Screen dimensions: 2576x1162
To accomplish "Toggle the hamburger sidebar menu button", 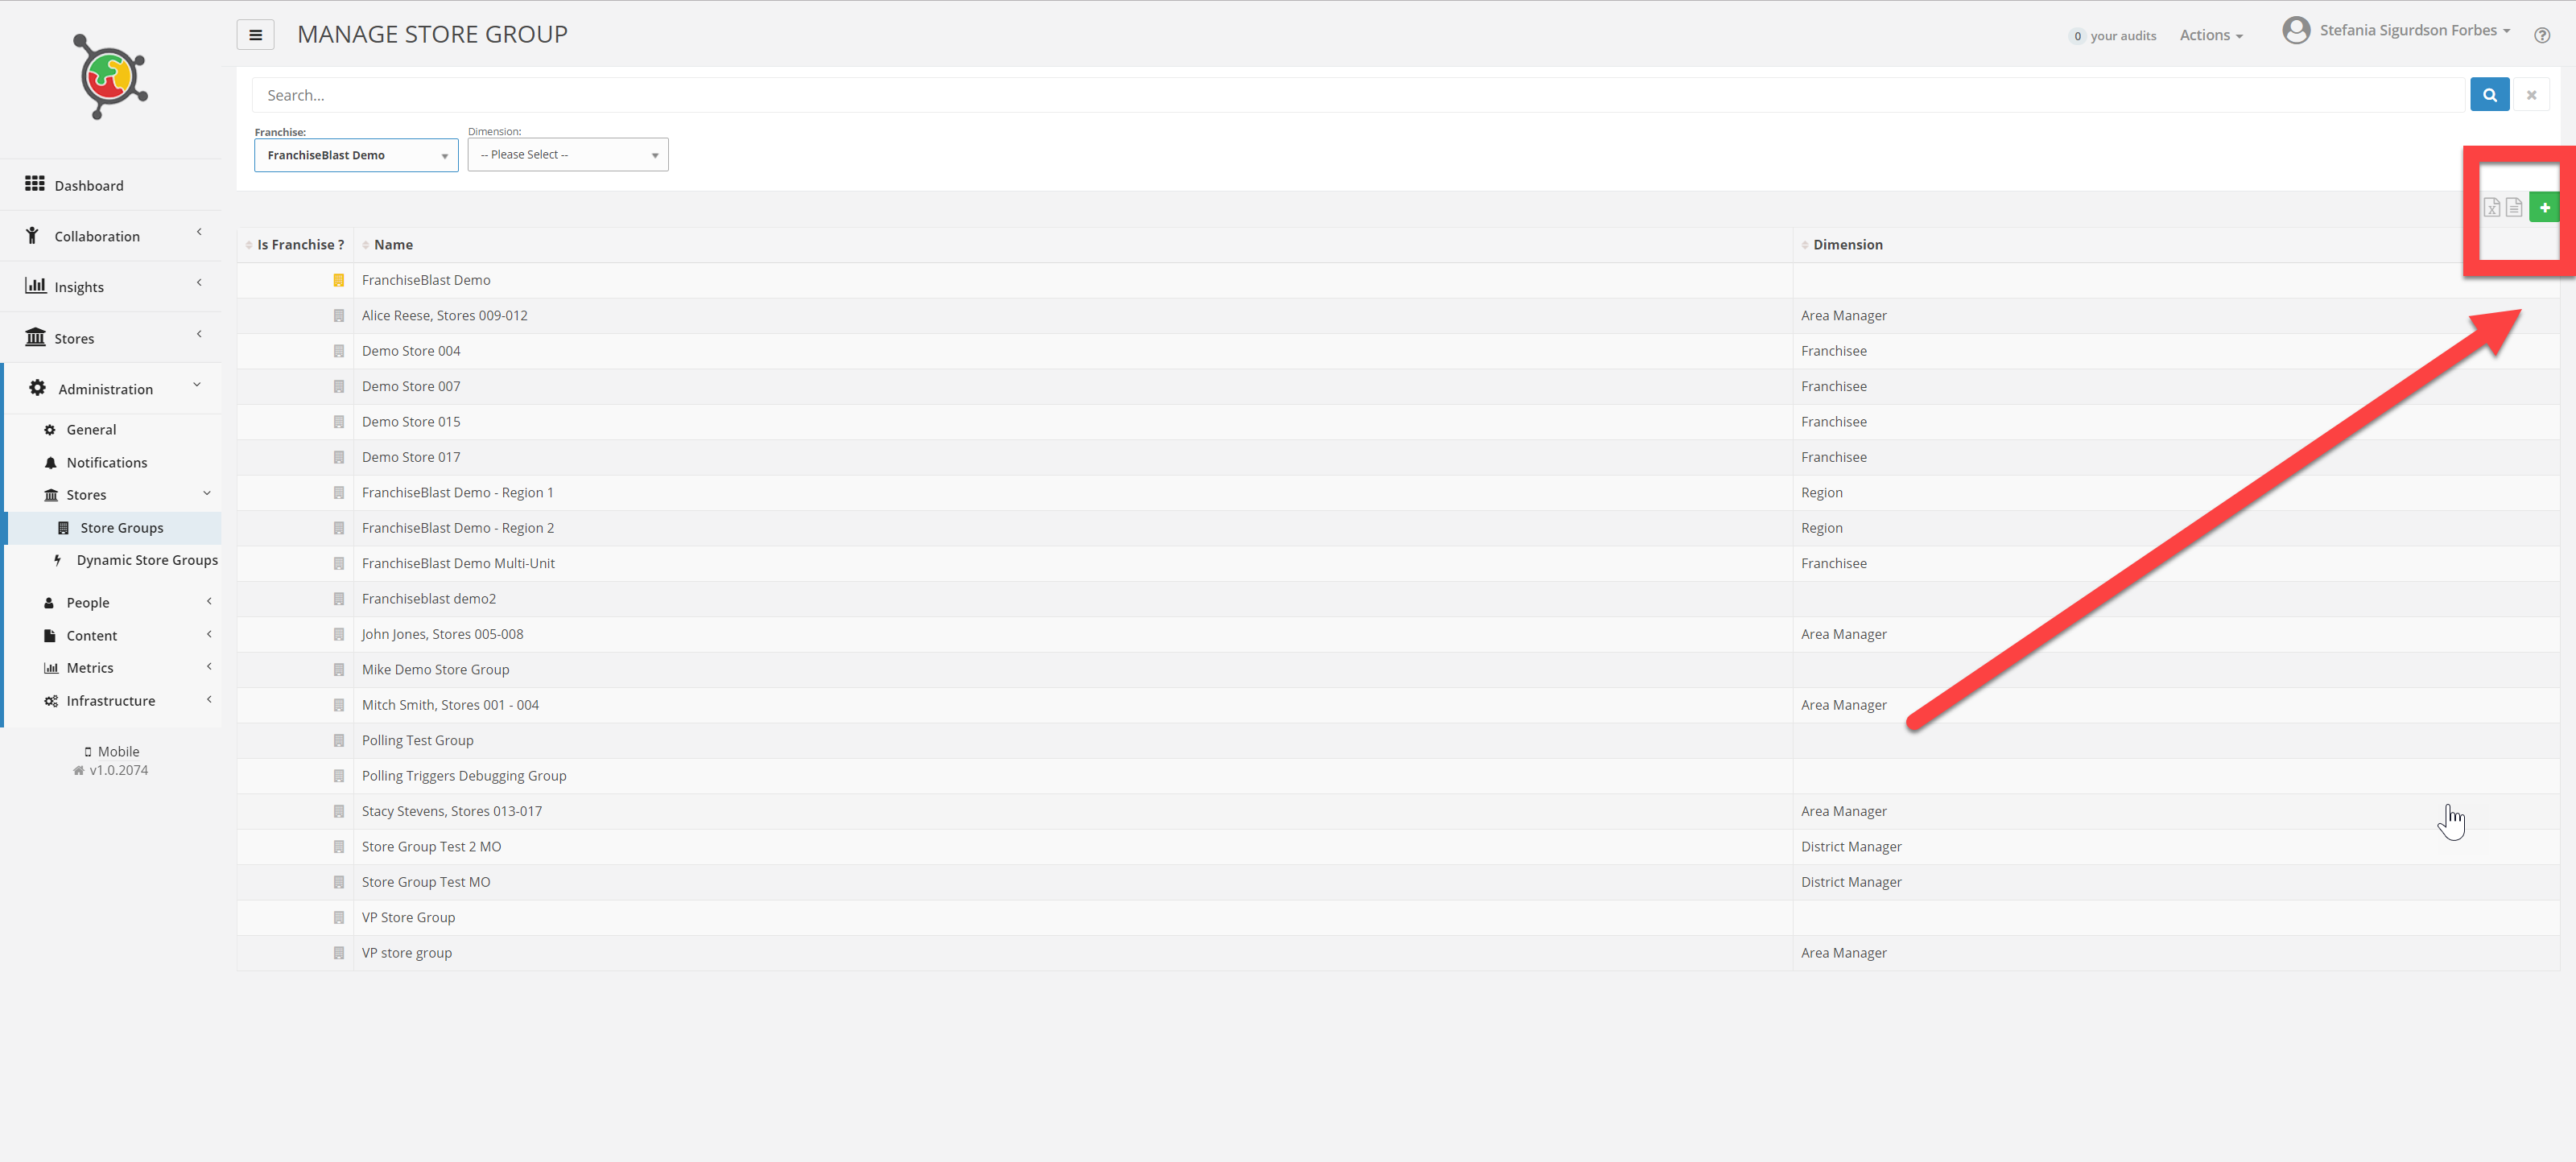I will tap(255, 35).
